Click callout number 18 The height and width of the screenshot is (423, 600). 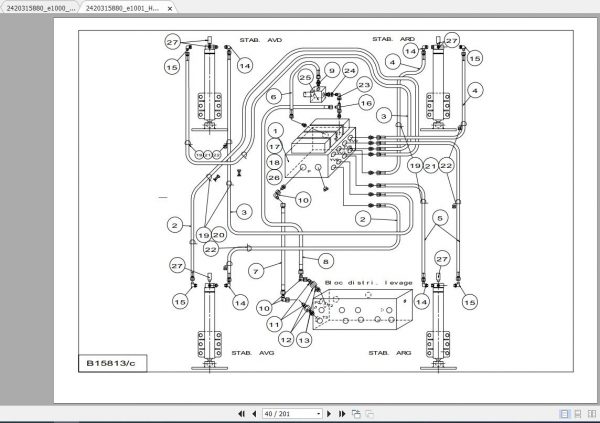[x=275, y=162]
